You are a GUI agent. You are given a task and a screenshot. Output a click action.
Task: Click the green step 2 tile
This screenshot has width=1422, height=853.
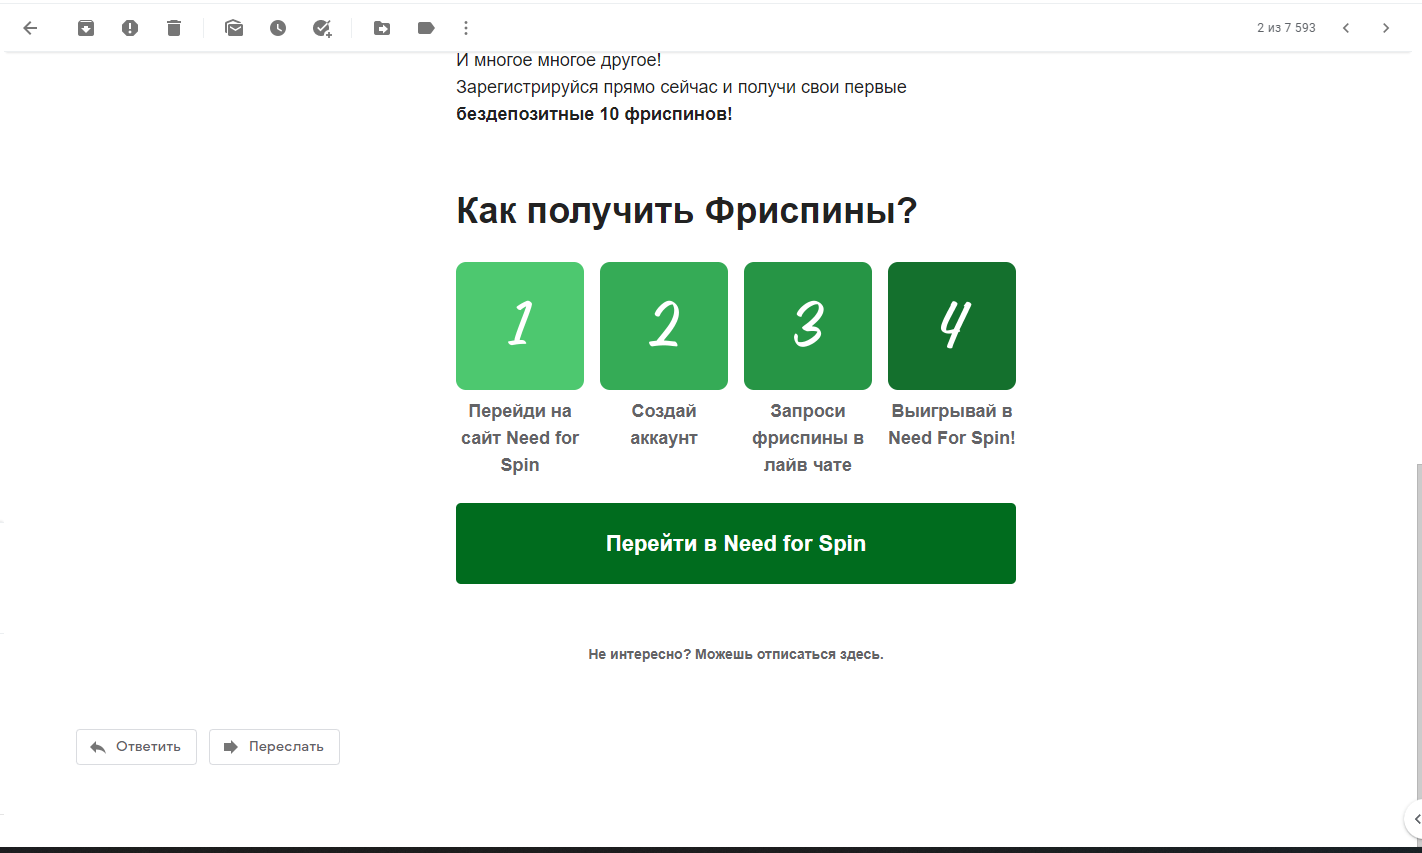(x=664, y=326)
